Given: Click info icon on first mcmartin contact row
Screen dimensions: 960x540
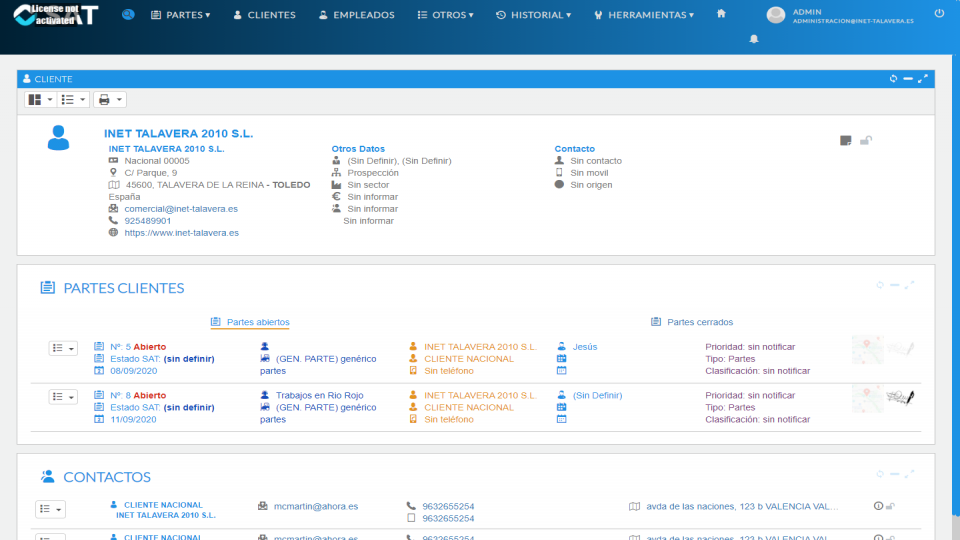Looking at the screenshot, I should pos(878,506).
